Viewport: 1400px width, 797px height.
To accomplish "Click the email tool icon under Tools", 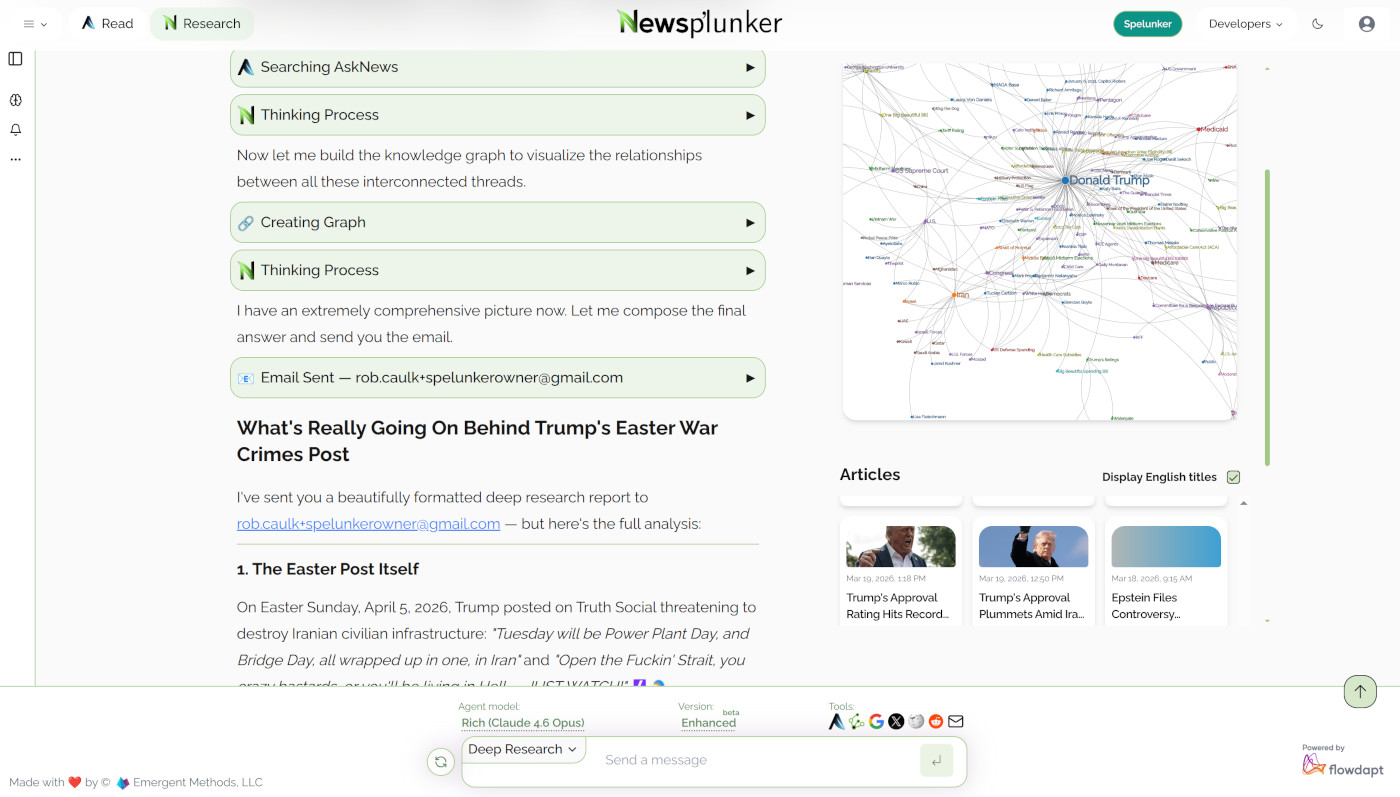I will pos(956,721).
